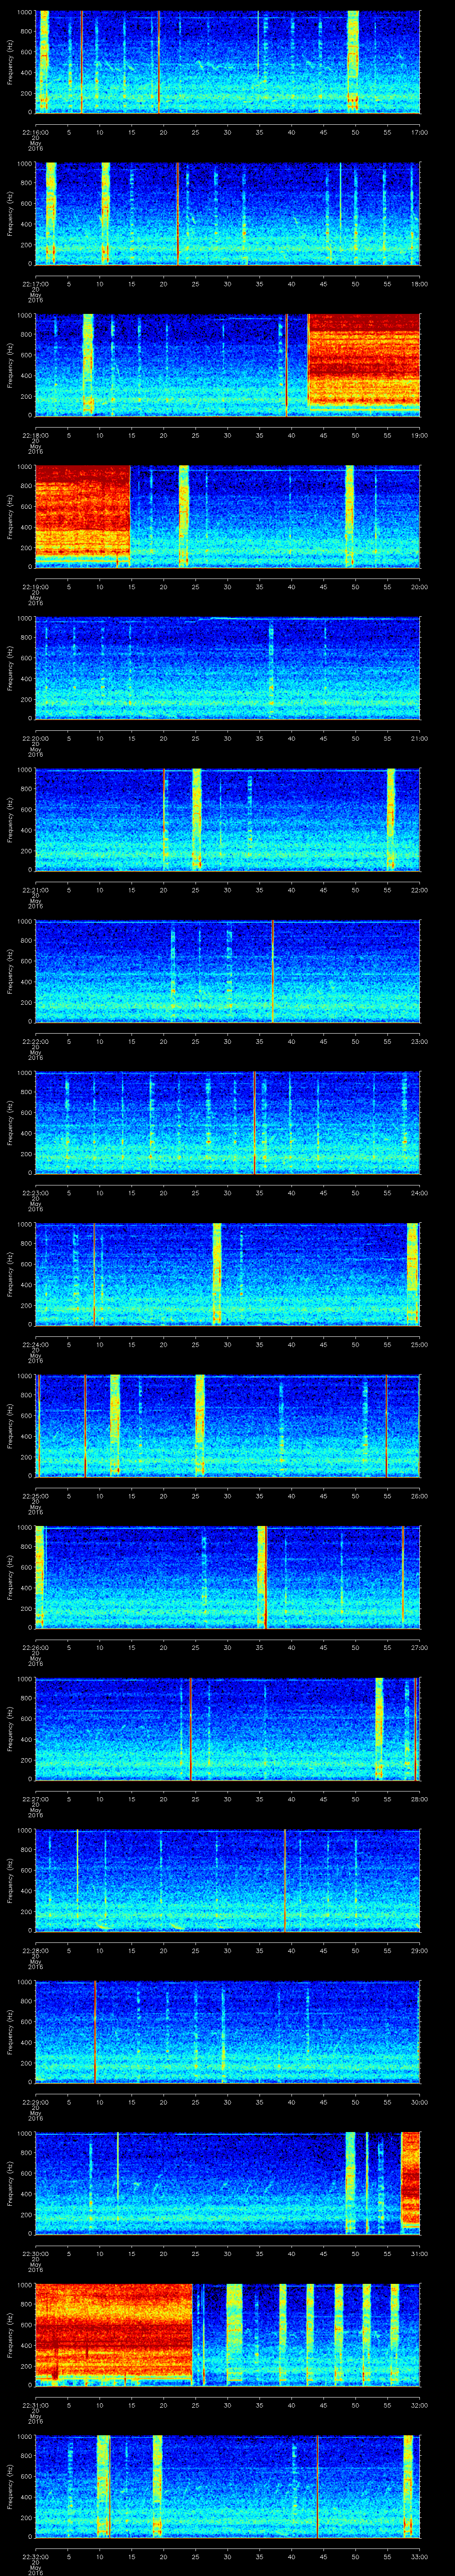Click the '45' tick label under 22:27:00 panel
Image resolution: width=455 pixels, height=2576 pixels.
tap(324, 1799)
